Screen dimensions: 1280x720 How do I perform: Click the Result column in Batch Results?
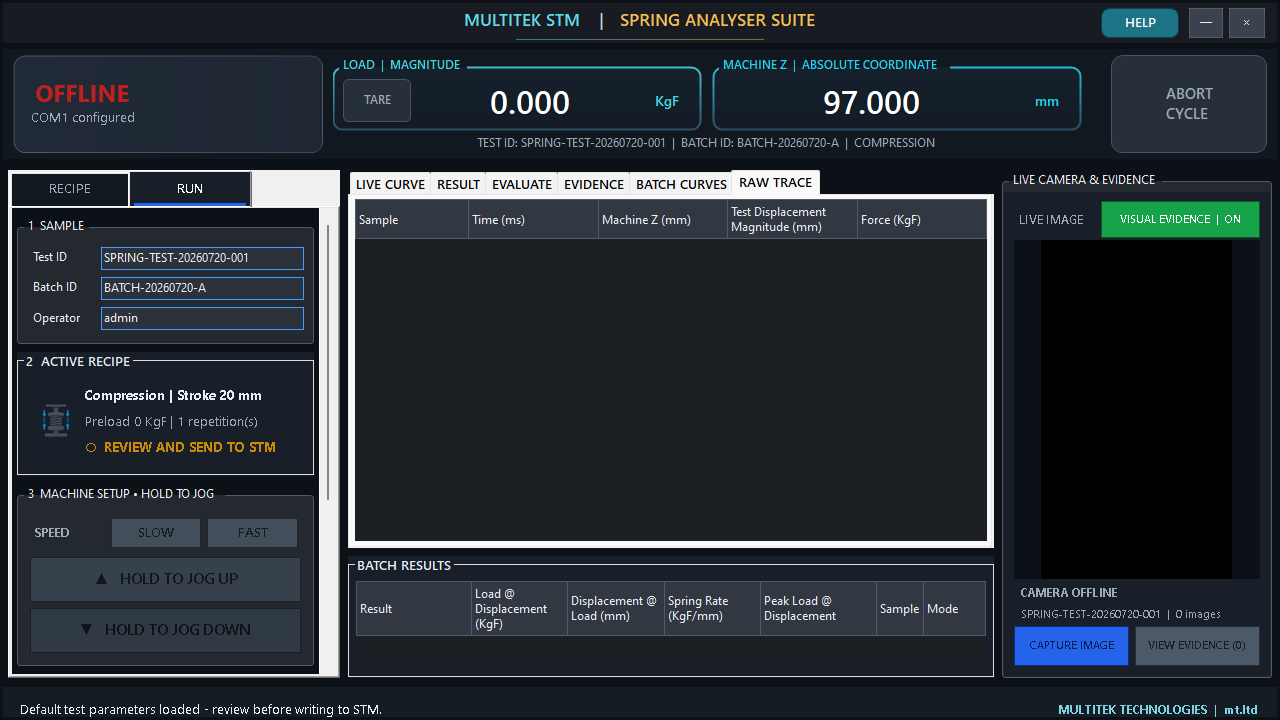[x=414, y=609]
